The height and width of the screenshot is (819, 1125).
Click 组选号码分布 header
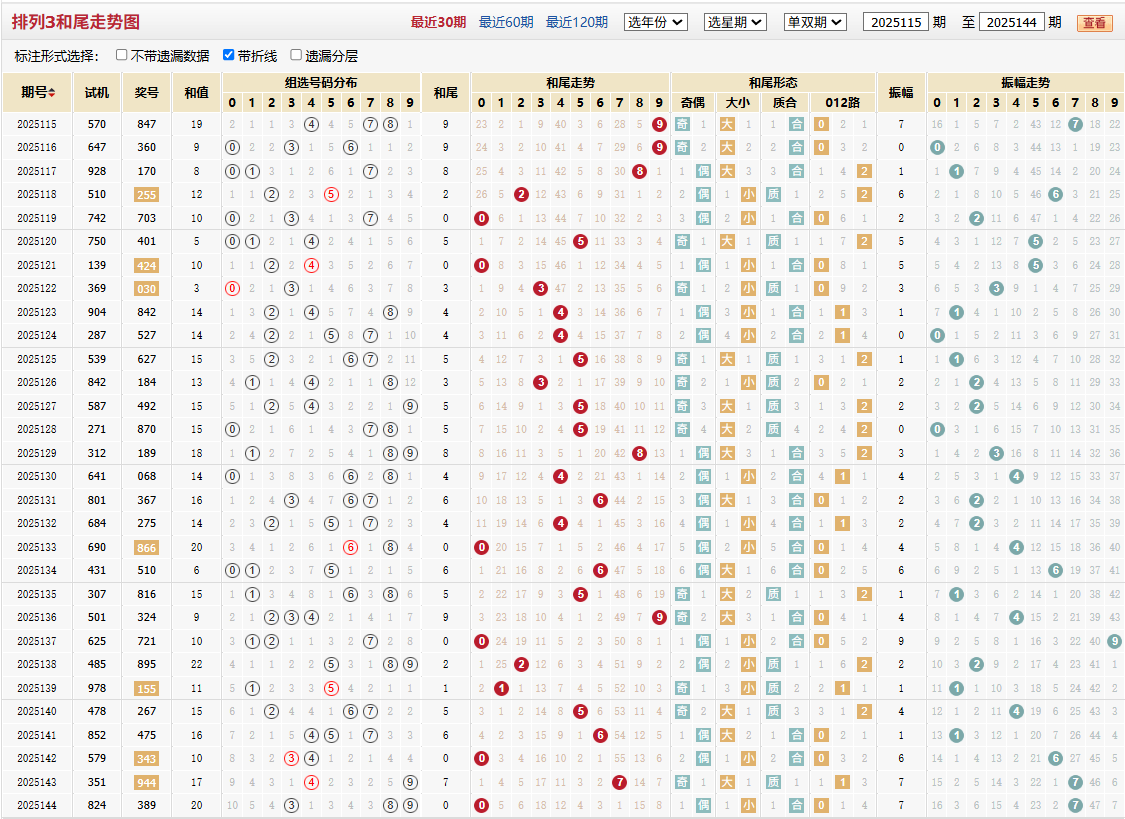pos(321,82)
